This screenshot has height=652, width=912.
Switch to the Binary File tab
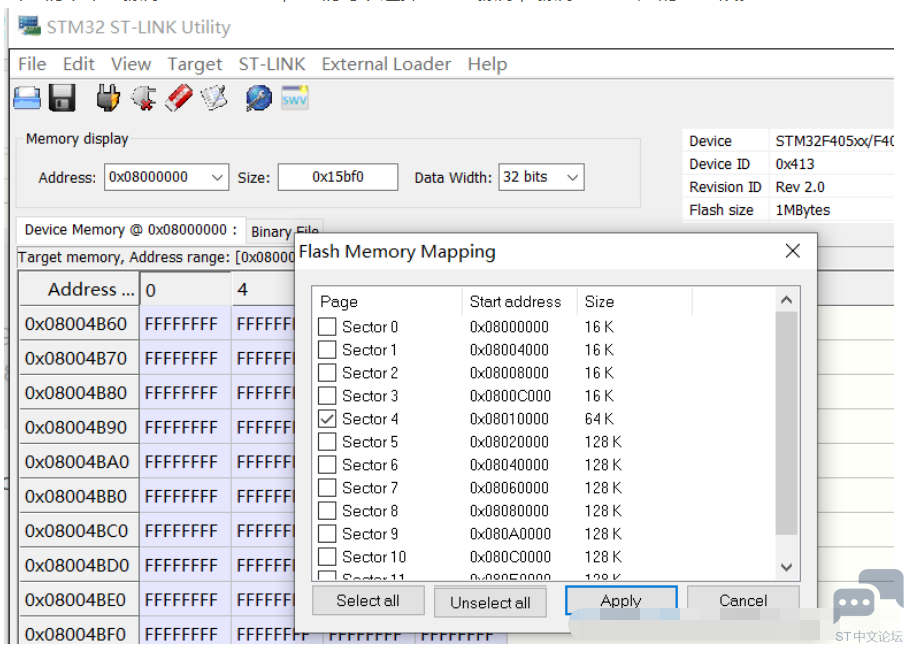(x=284, y=231)
